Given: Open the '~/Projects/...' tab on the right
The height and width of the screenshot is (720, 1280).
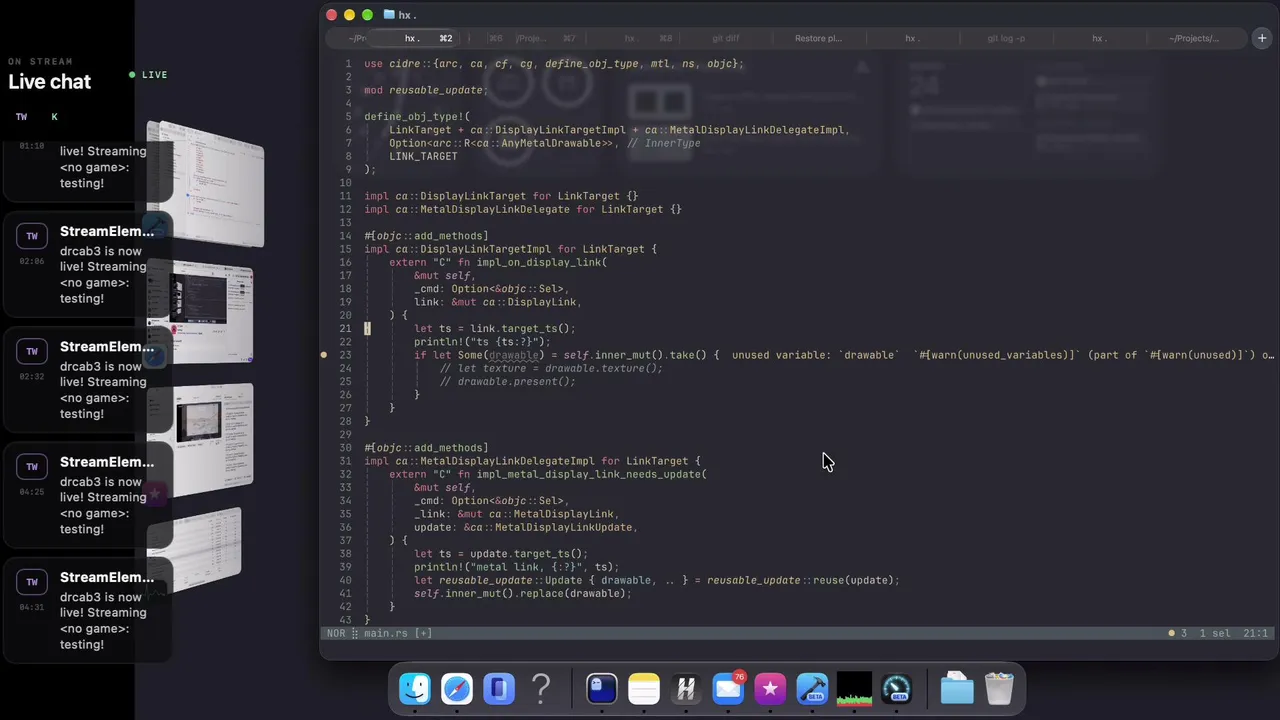Looking at the screenshot, I should click(1194, 38).
